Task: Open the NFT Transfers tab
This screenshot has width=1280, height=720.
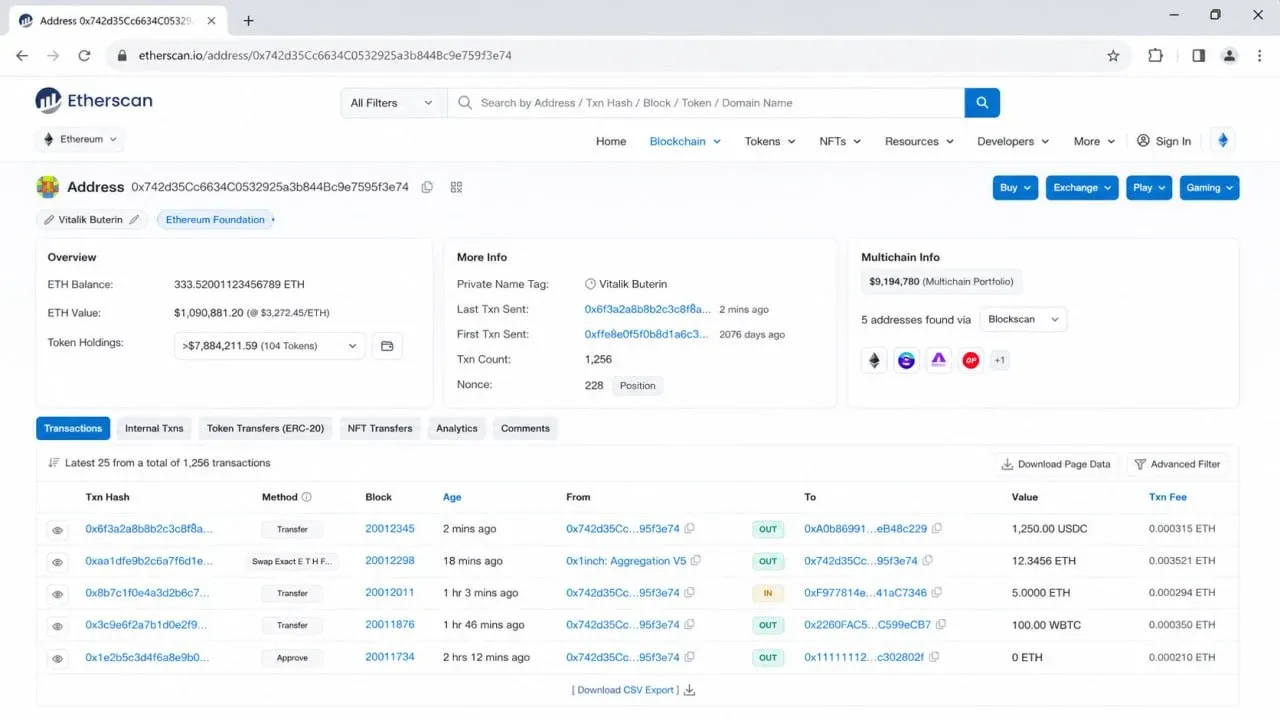Action: (x=380, y=428)
